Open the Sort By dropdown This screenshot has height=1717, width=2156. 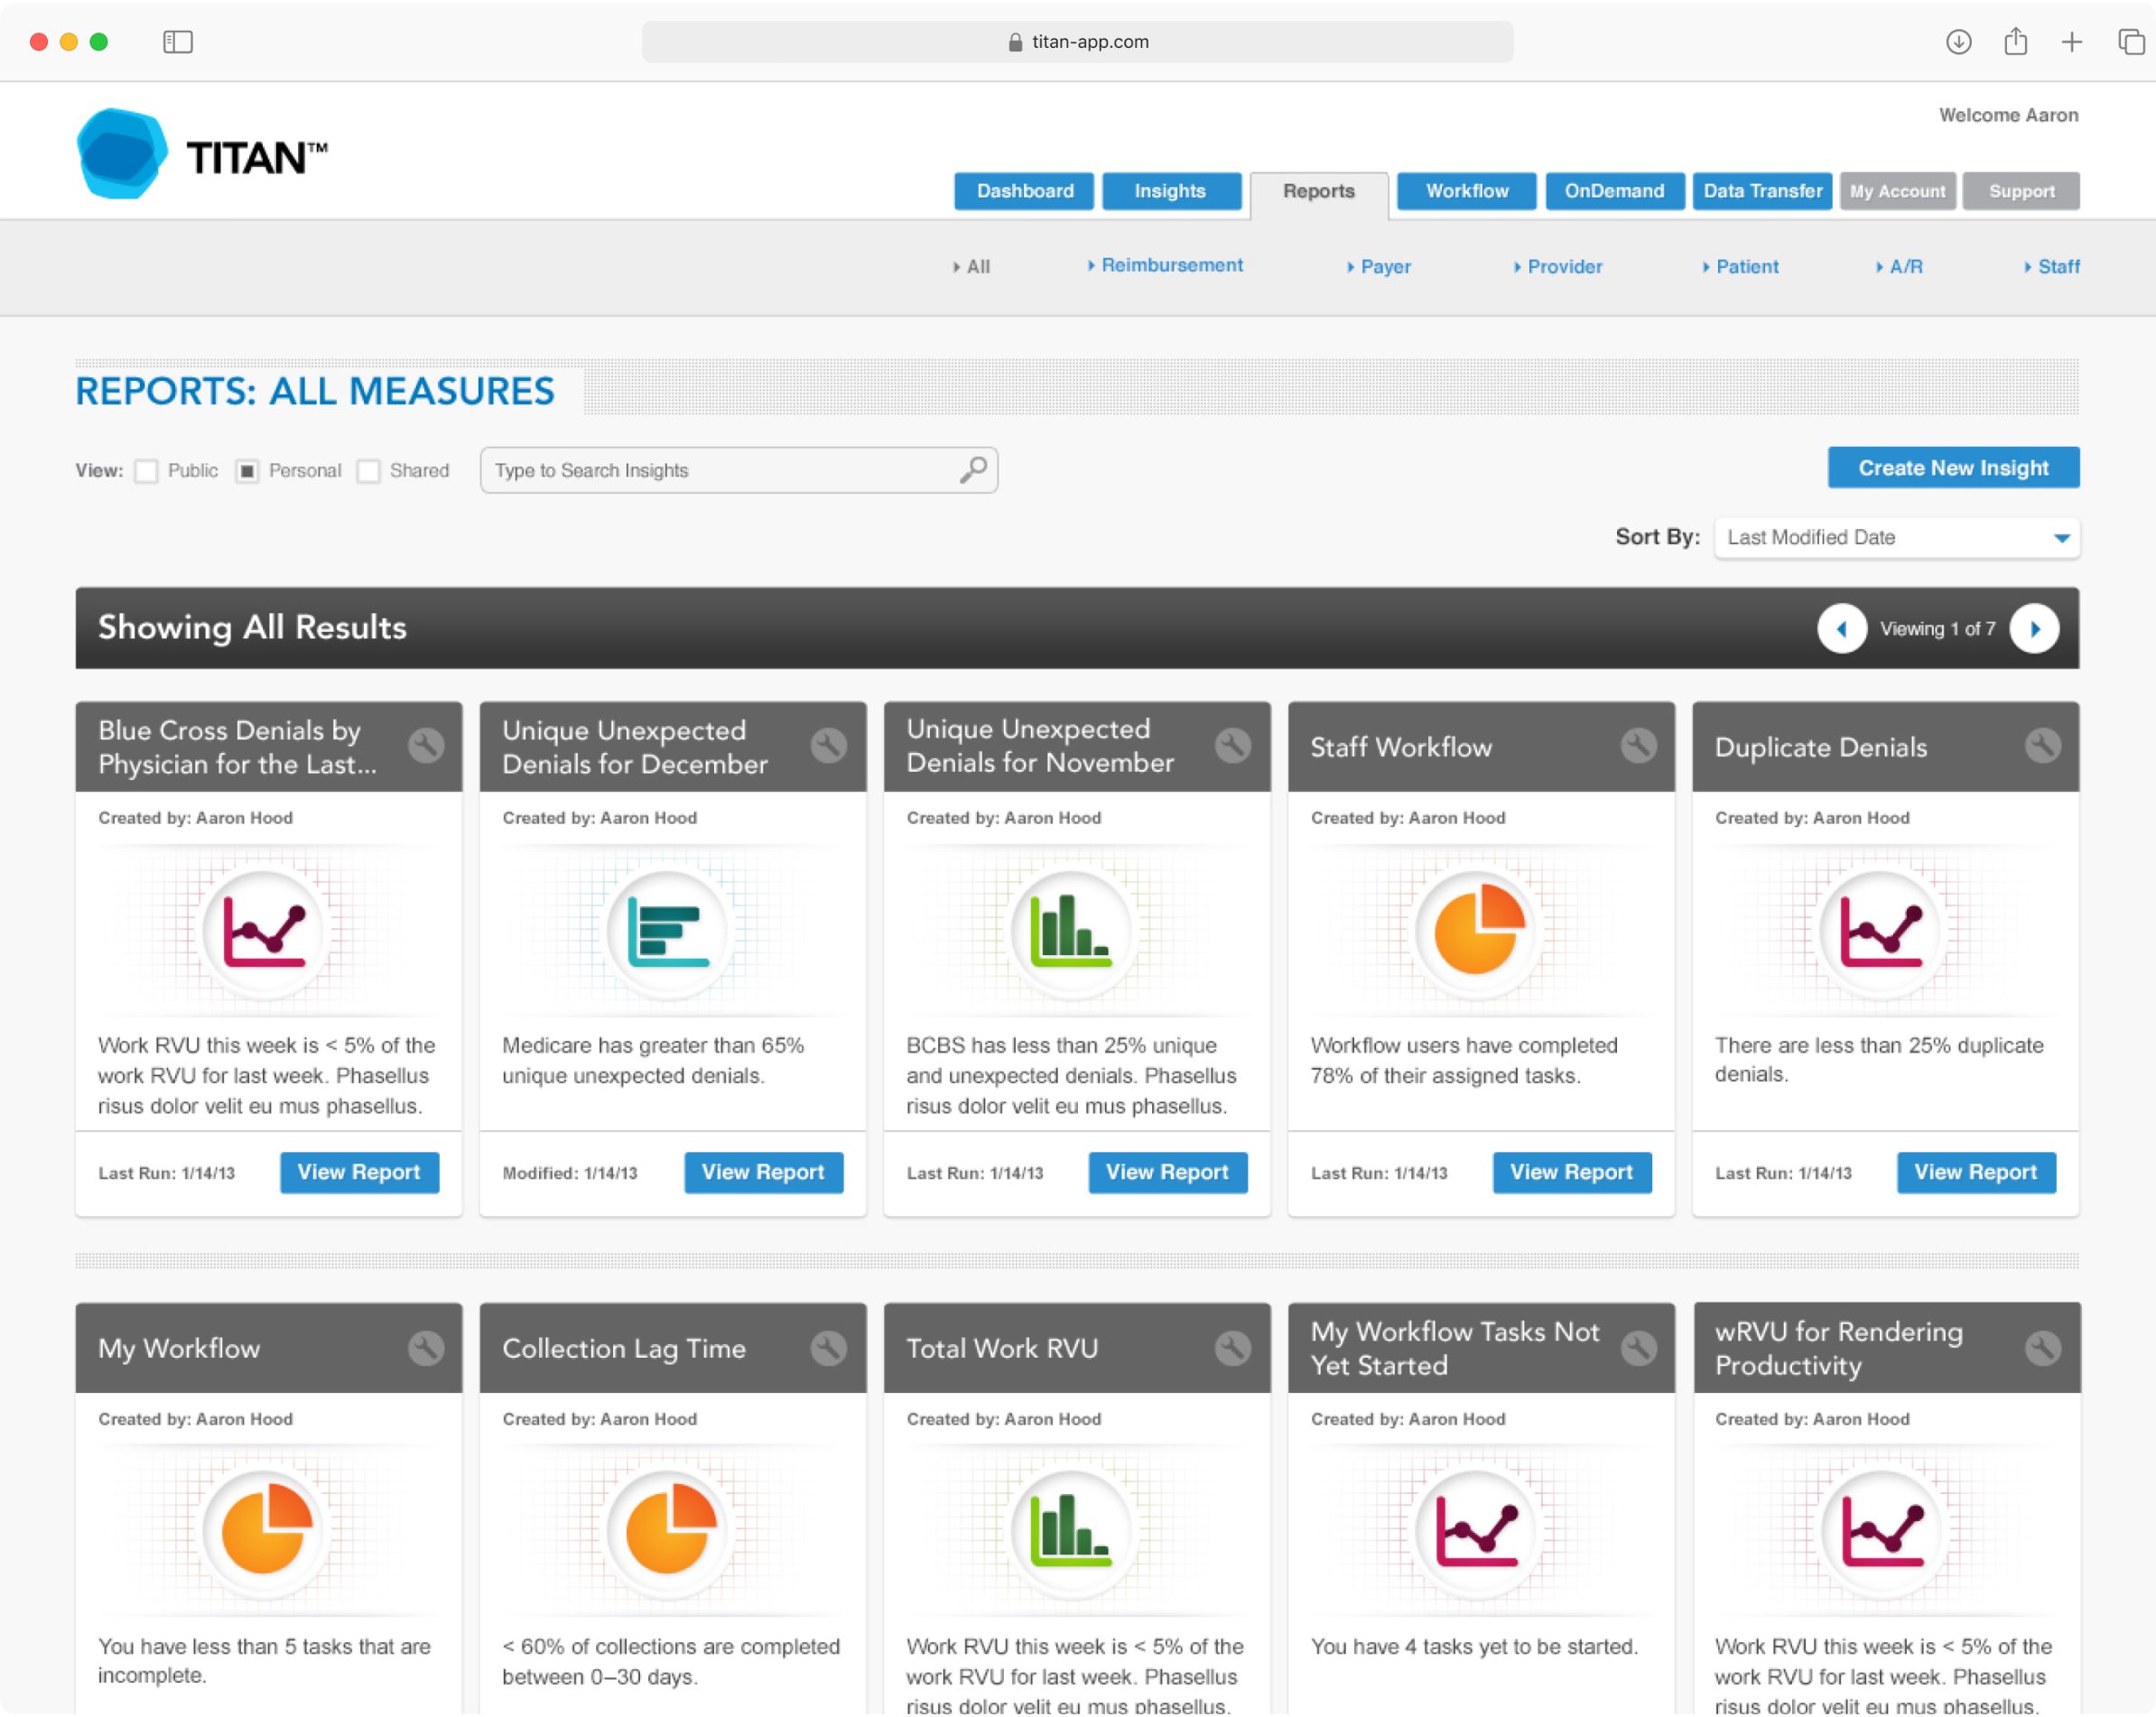[1896, 537]
